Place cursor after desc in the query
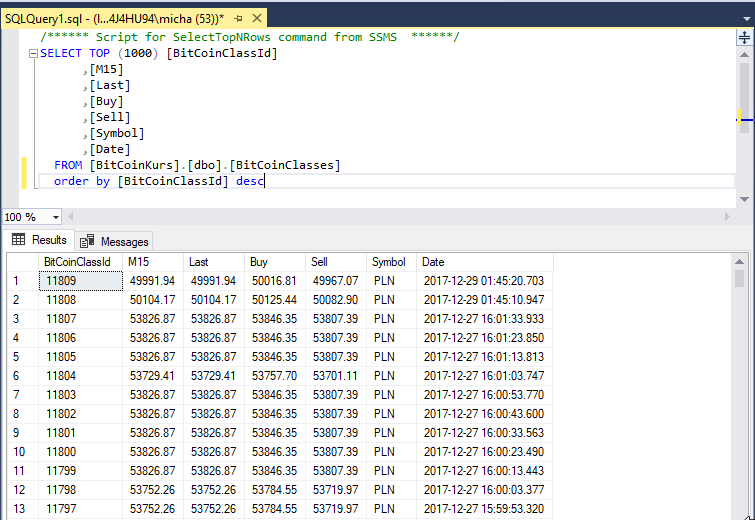Image resolution: width=755 pixels, height=520 pixels. [264, 181]
